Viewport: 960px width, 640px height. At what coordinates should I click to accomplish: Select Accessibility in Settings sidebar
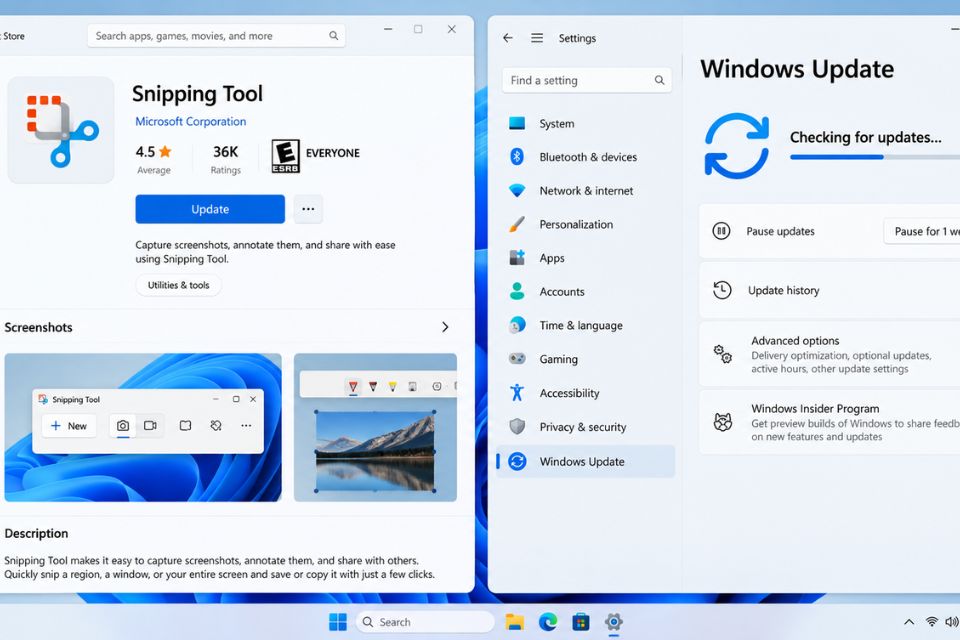coord(585,393)
